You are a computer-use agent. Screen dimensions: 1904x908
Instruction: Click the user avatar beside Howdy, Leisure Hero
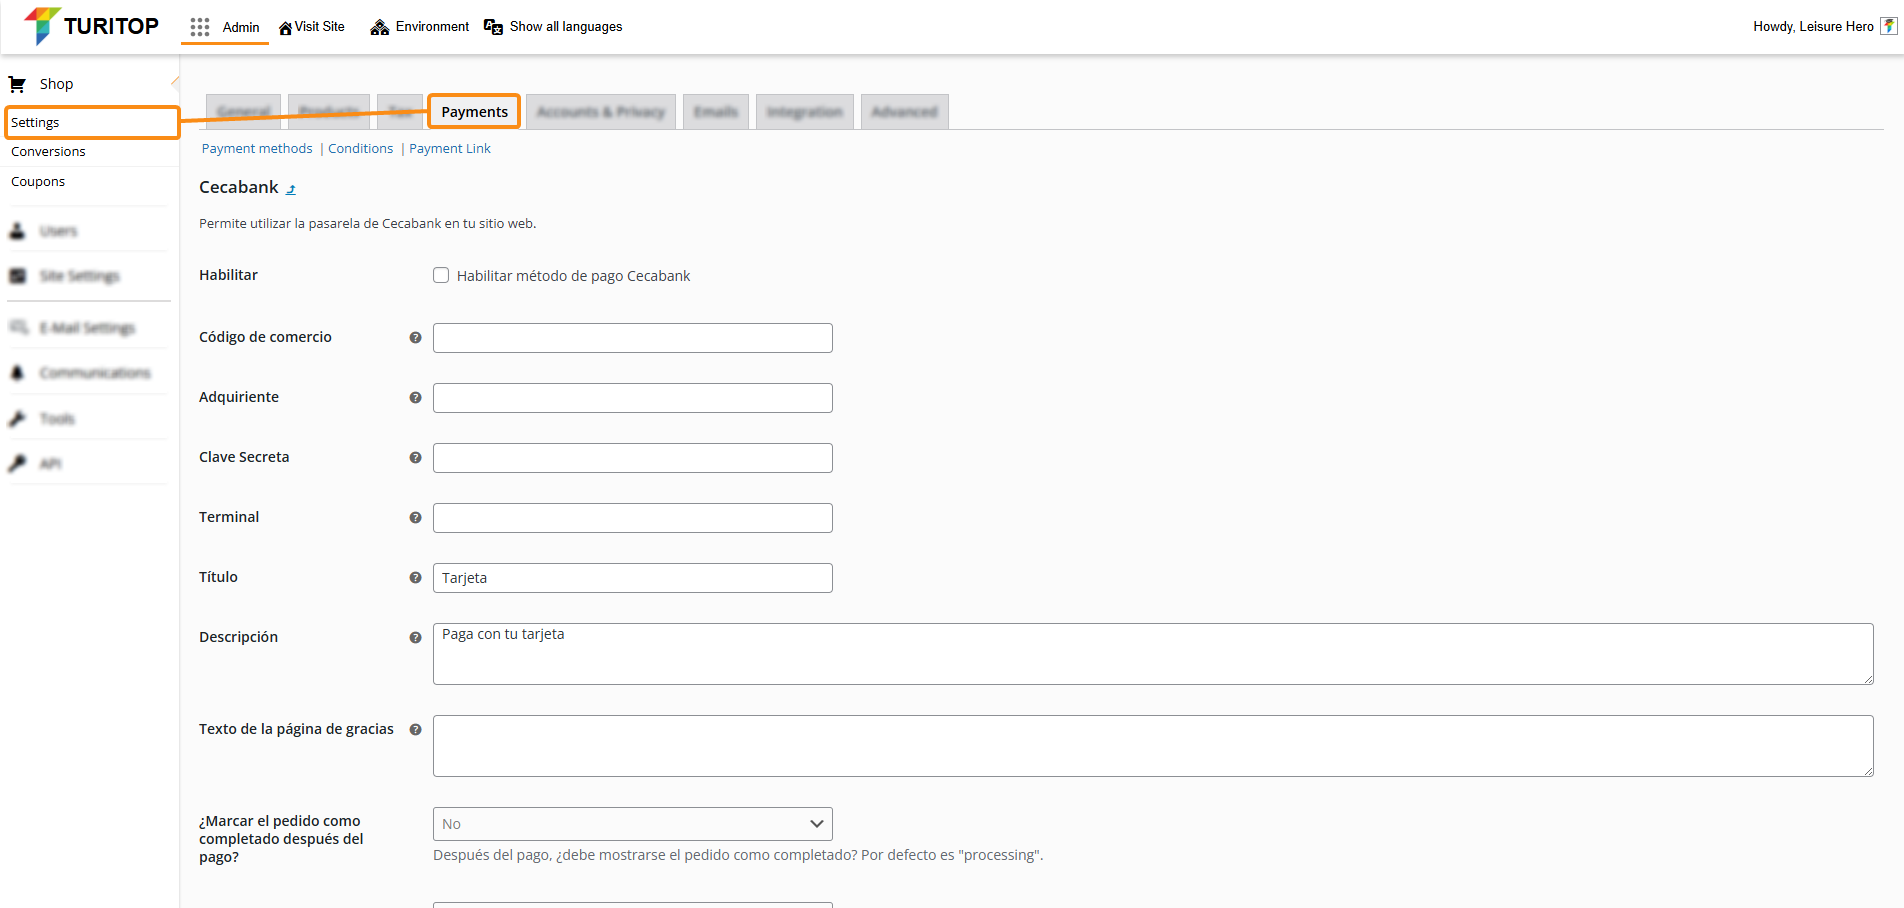pos(1888,27)
